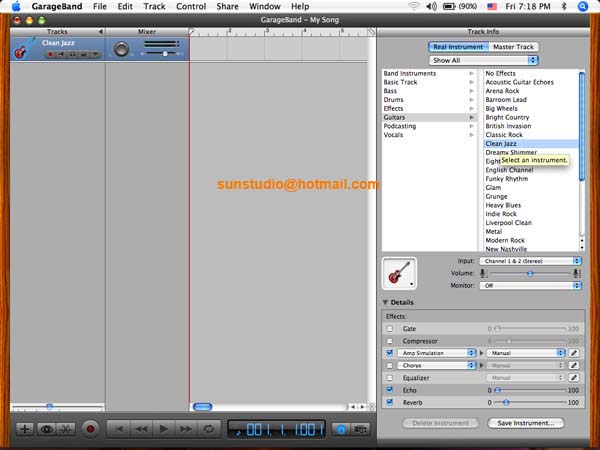Enable recording on Clean Jazz track
The height and width of the screenshot is (450, 600).
point(50,54)
